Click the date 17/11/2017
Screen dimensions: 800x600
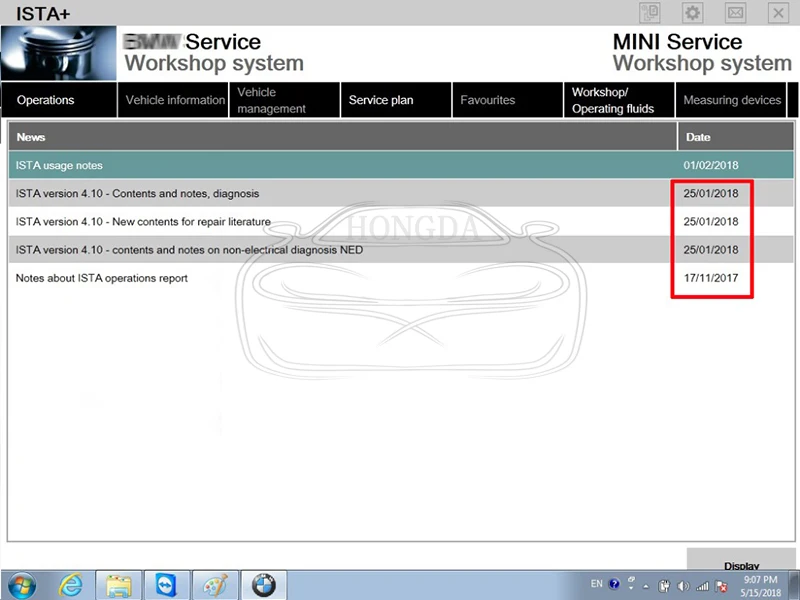711,278
